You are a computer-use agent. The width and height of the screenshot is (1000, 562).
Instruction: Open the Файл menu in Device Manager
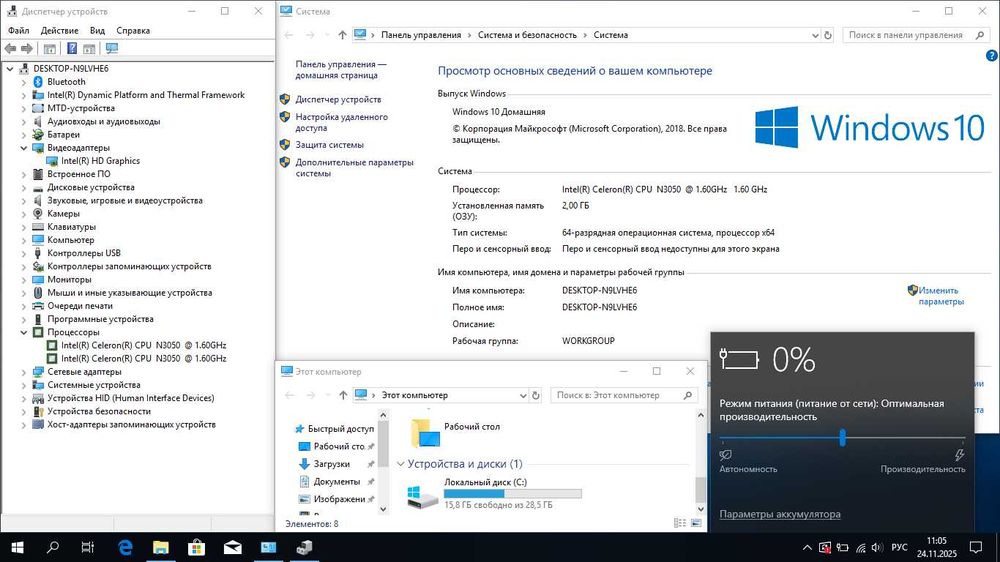tap(18, 31)
